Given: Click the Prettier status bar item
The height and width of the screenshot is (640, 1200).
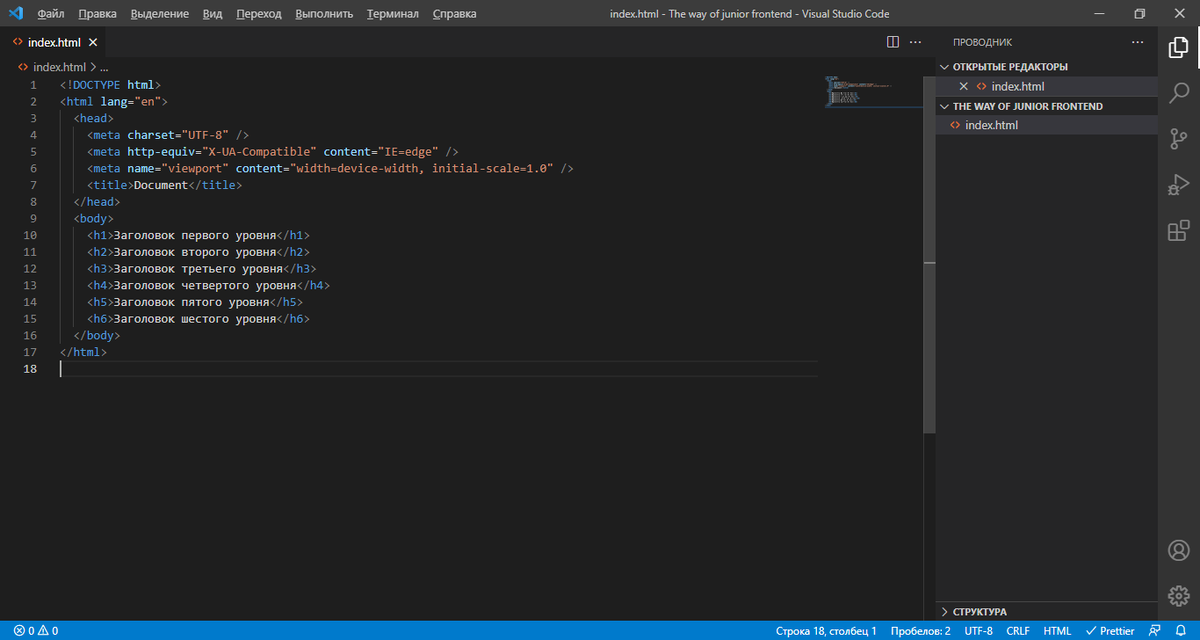Looking at the screenshot, I should [x=1110, y=631].
